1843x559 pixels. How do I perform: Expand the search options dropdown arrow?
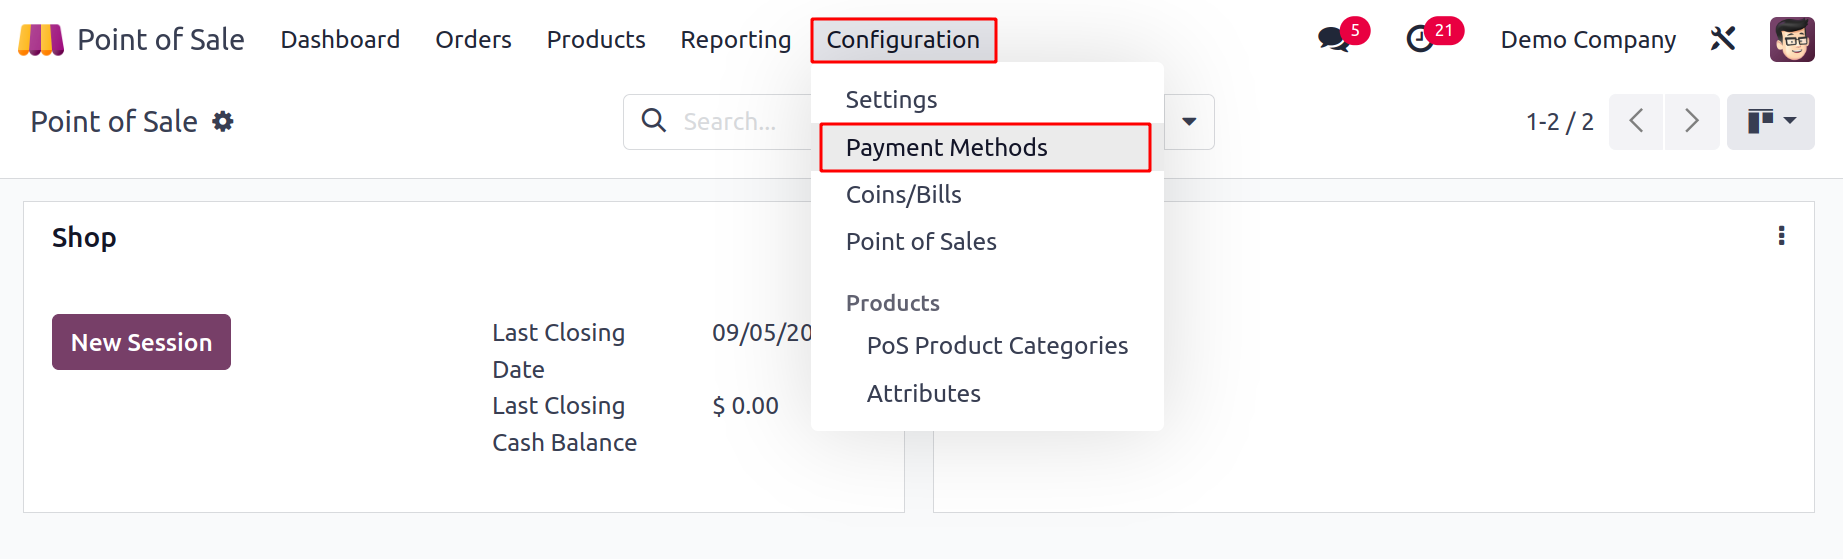(1189, 122)
